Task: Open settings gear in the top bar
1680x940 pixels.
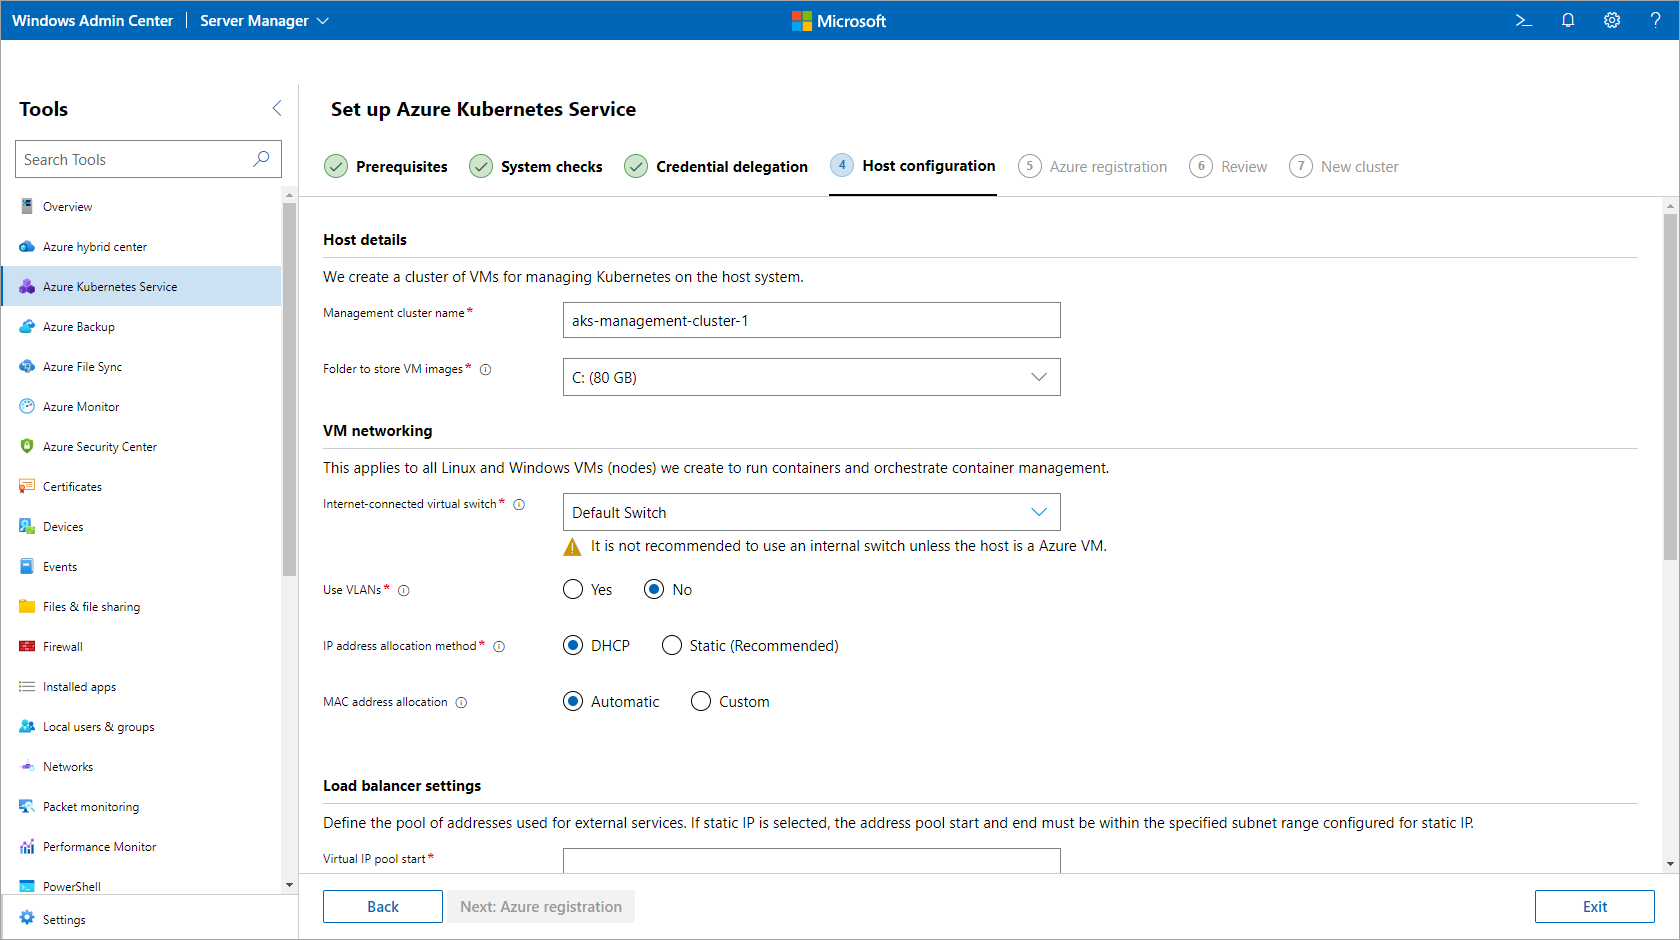Action: [x=1612, y=20]
